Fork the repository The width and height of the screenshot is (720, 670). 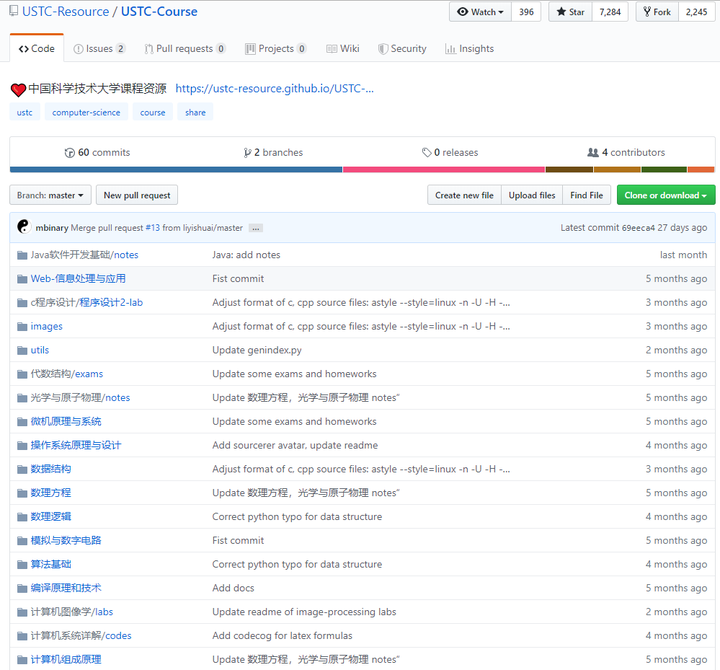(657, 12)
